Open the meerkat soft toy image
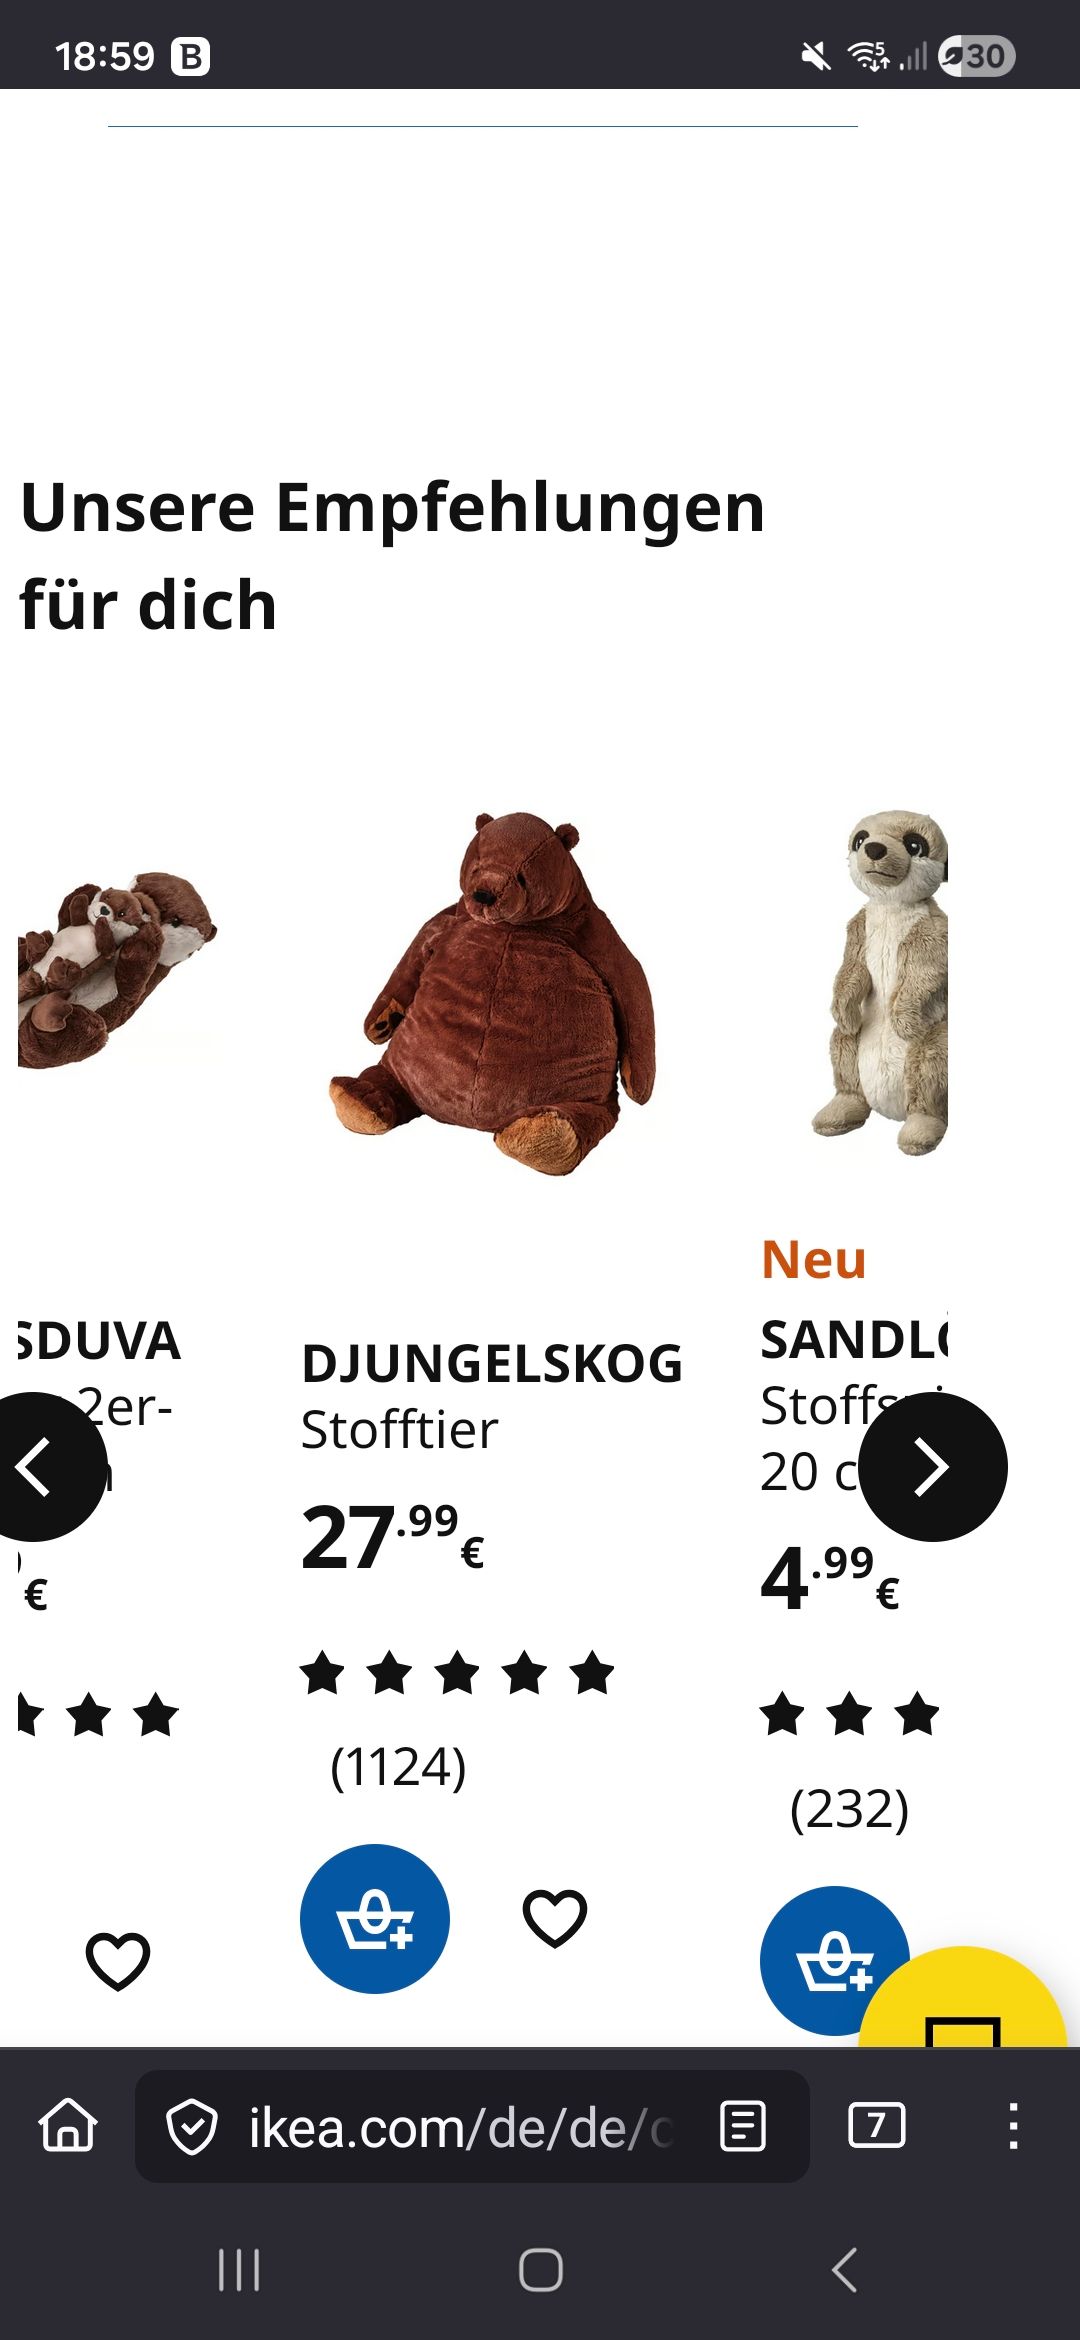The height and width of the screenshot is (2340, 1080). (x=880, y=983)
